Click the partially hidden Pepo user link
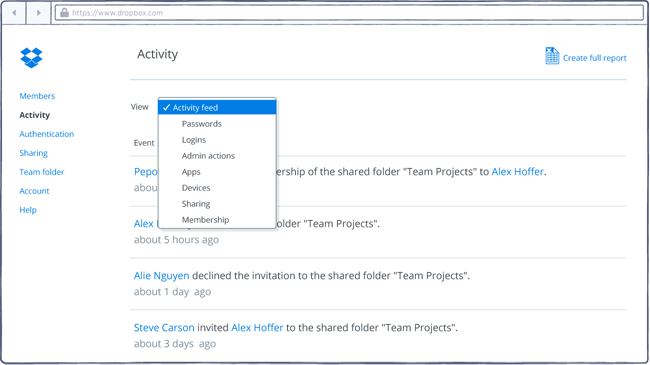Image resolution: width=650 pixels, height=365 pixels. click(x=146, y=172)
